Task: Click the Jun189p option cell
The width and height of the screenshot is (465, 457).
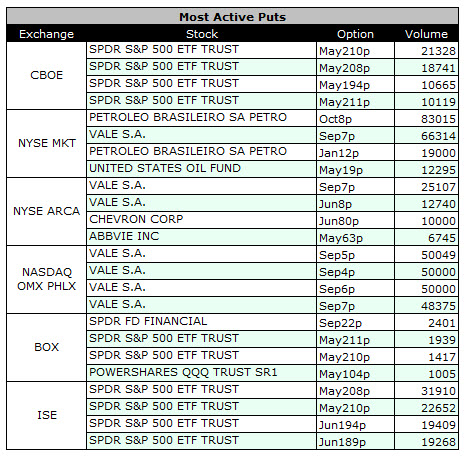Action: pos(355,441)
